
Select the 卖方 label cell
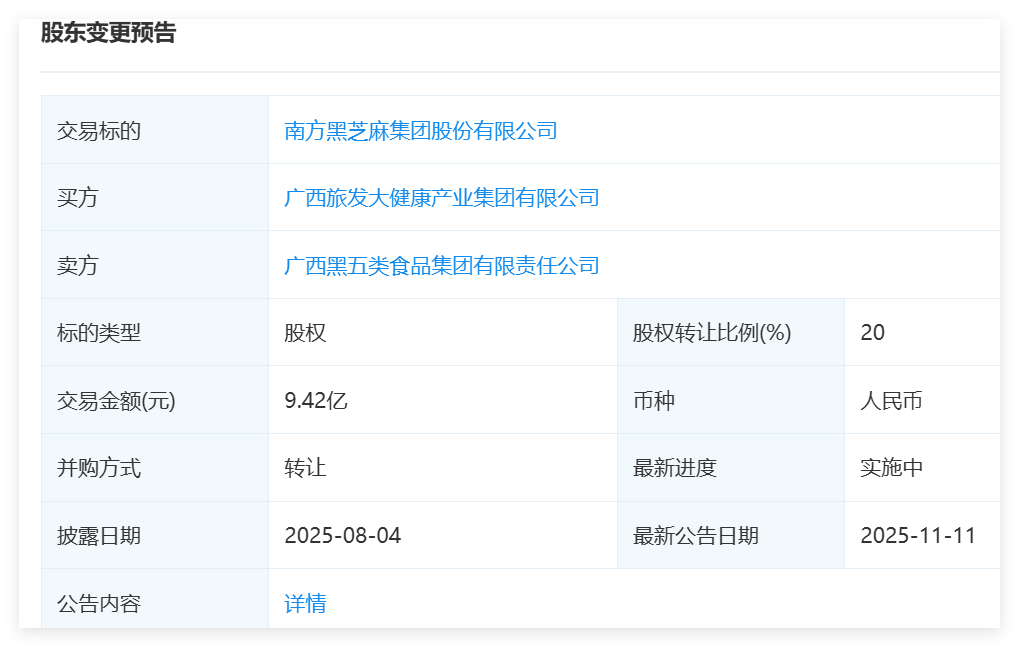pyautogui.click(x=155, y=265)
